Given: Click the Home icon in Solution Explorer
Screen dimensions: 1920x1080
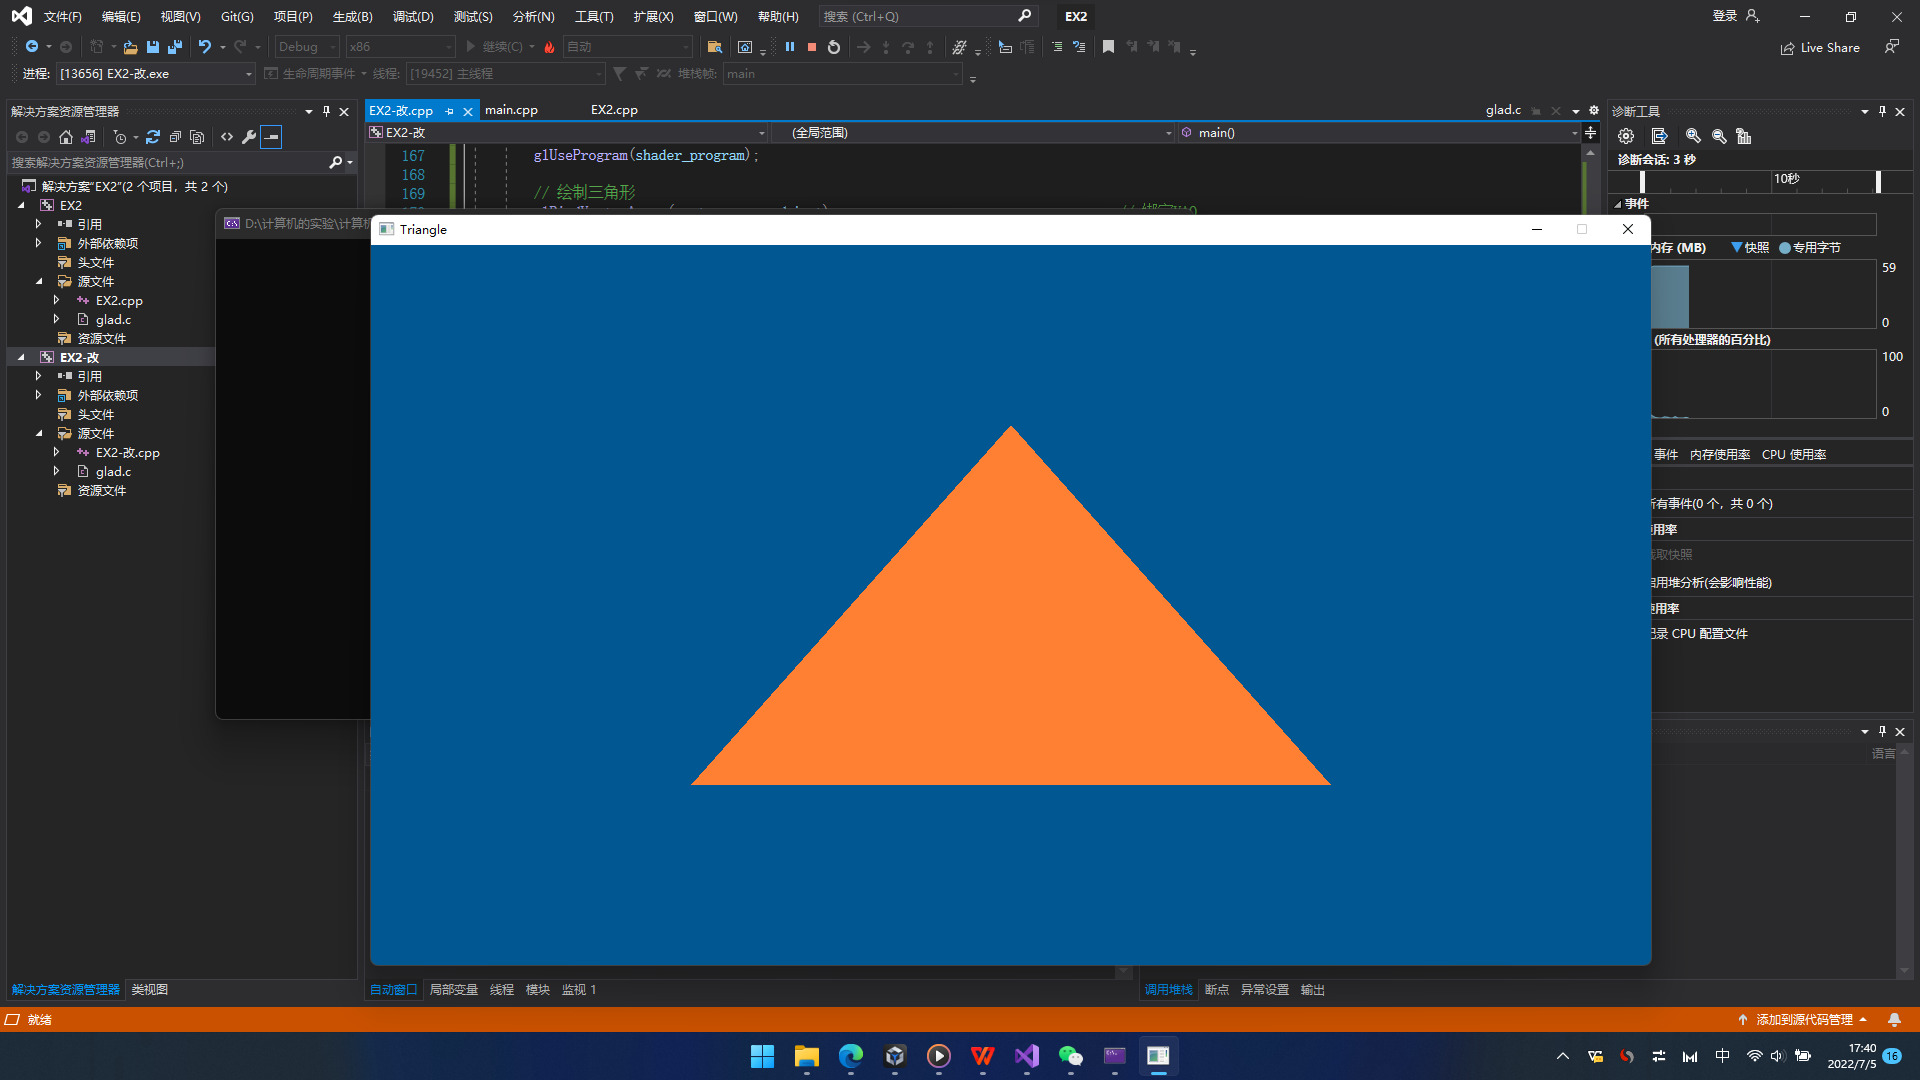Looking at the screenshot, I should point(66,137).
